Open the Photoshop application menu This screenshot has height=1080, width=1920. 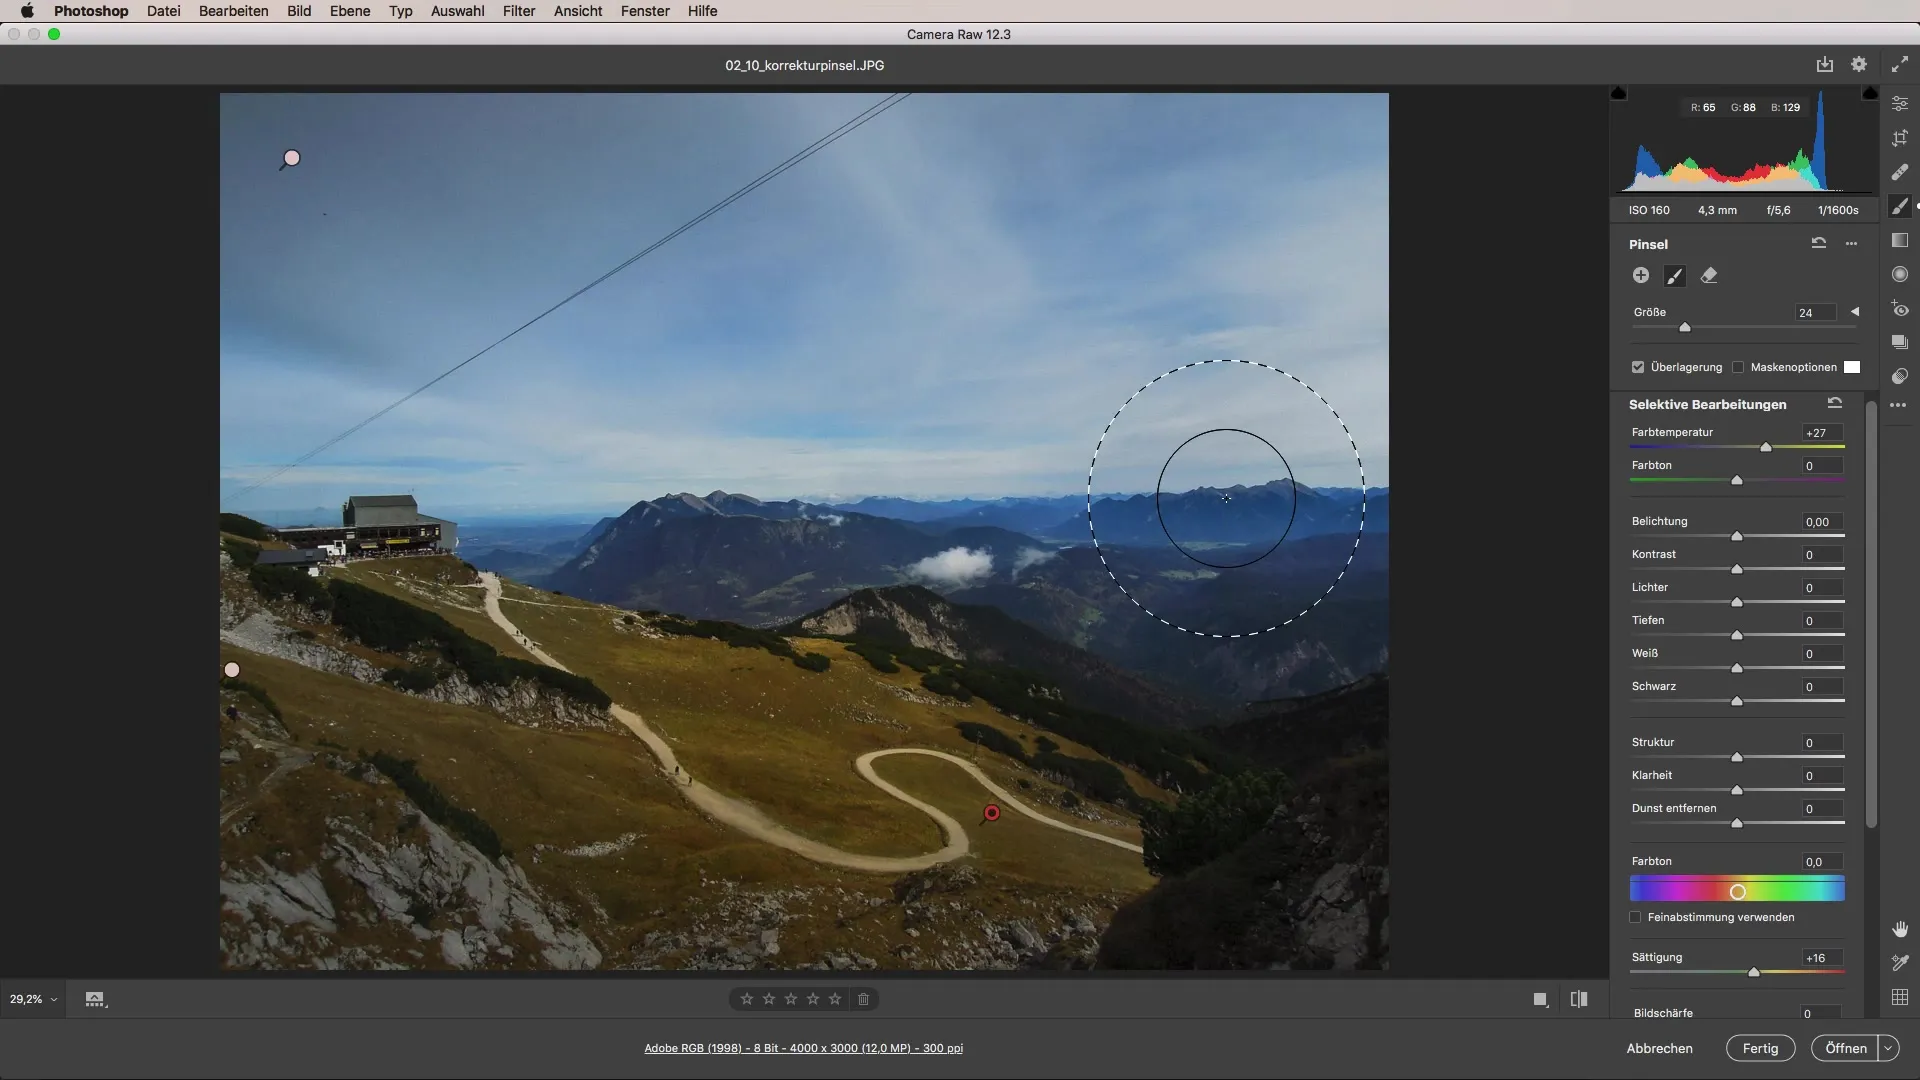click(x=91, y=11)
